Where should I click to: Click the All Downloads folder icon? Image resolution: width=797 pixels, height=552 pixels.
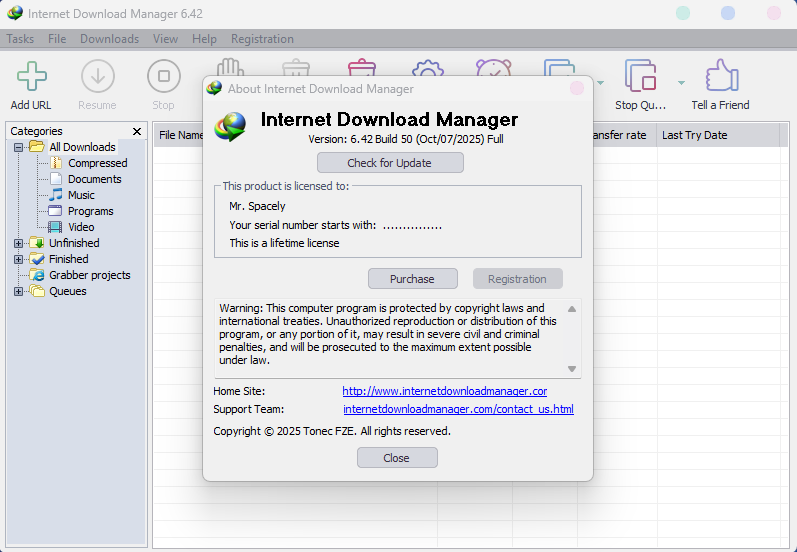[37, 146]
